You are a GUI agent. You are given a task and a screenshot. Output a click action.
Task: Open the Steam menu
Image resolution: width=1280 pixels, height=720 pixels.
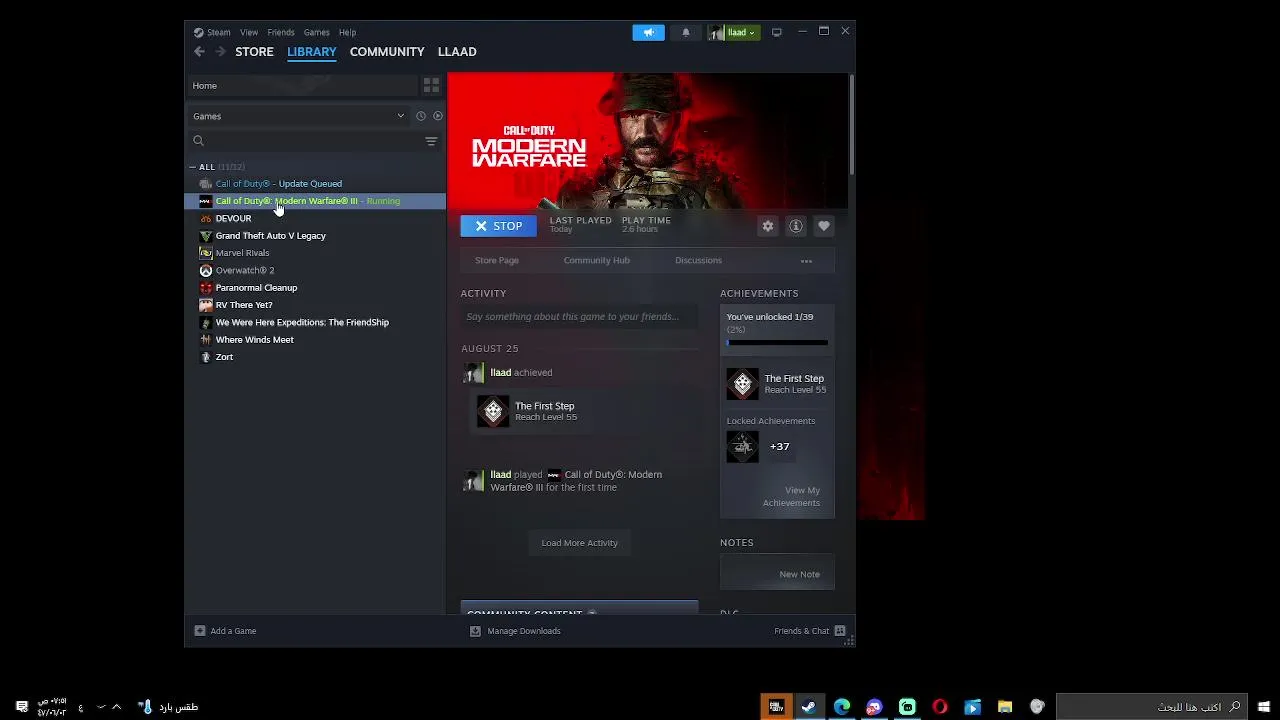click(x=212, y=32)
